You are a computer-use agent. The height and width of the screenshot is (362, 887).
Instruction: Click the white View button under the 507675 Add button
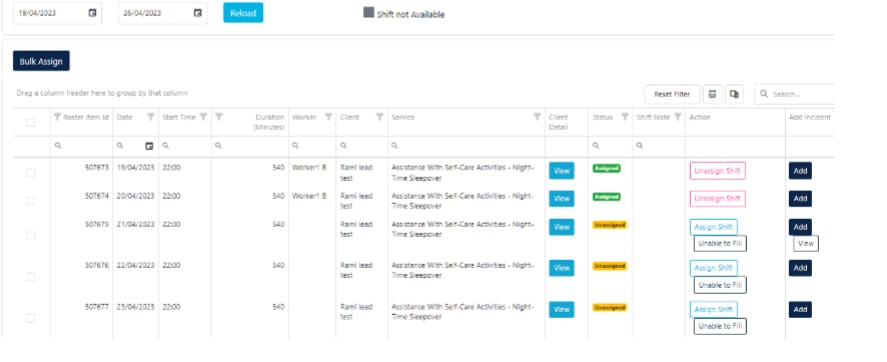click(806, 244)
